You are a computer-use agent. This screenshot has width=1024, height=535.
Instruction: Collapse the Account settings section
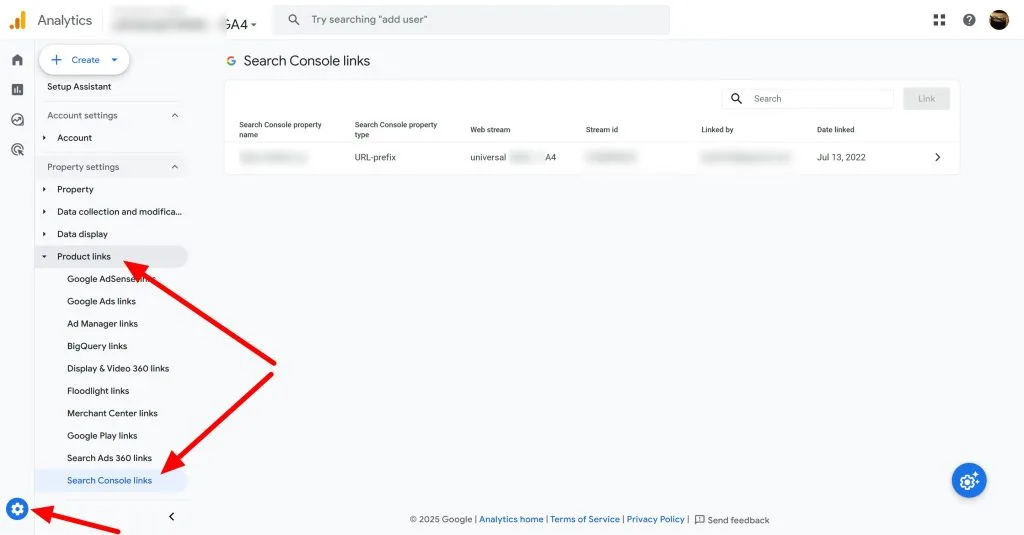coord(175,116)
